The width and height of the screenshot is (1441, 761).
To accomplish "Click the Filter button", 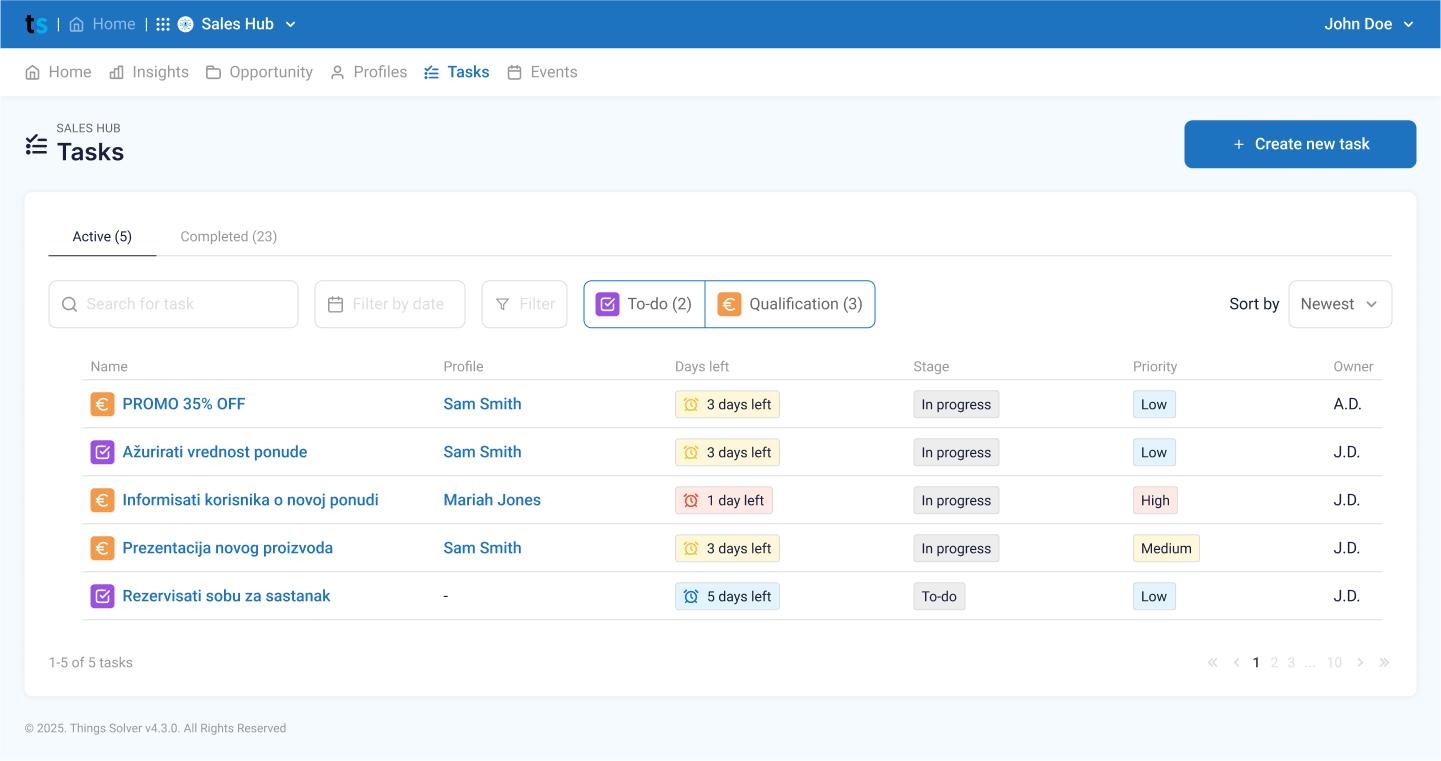I will tap(525, 304).
